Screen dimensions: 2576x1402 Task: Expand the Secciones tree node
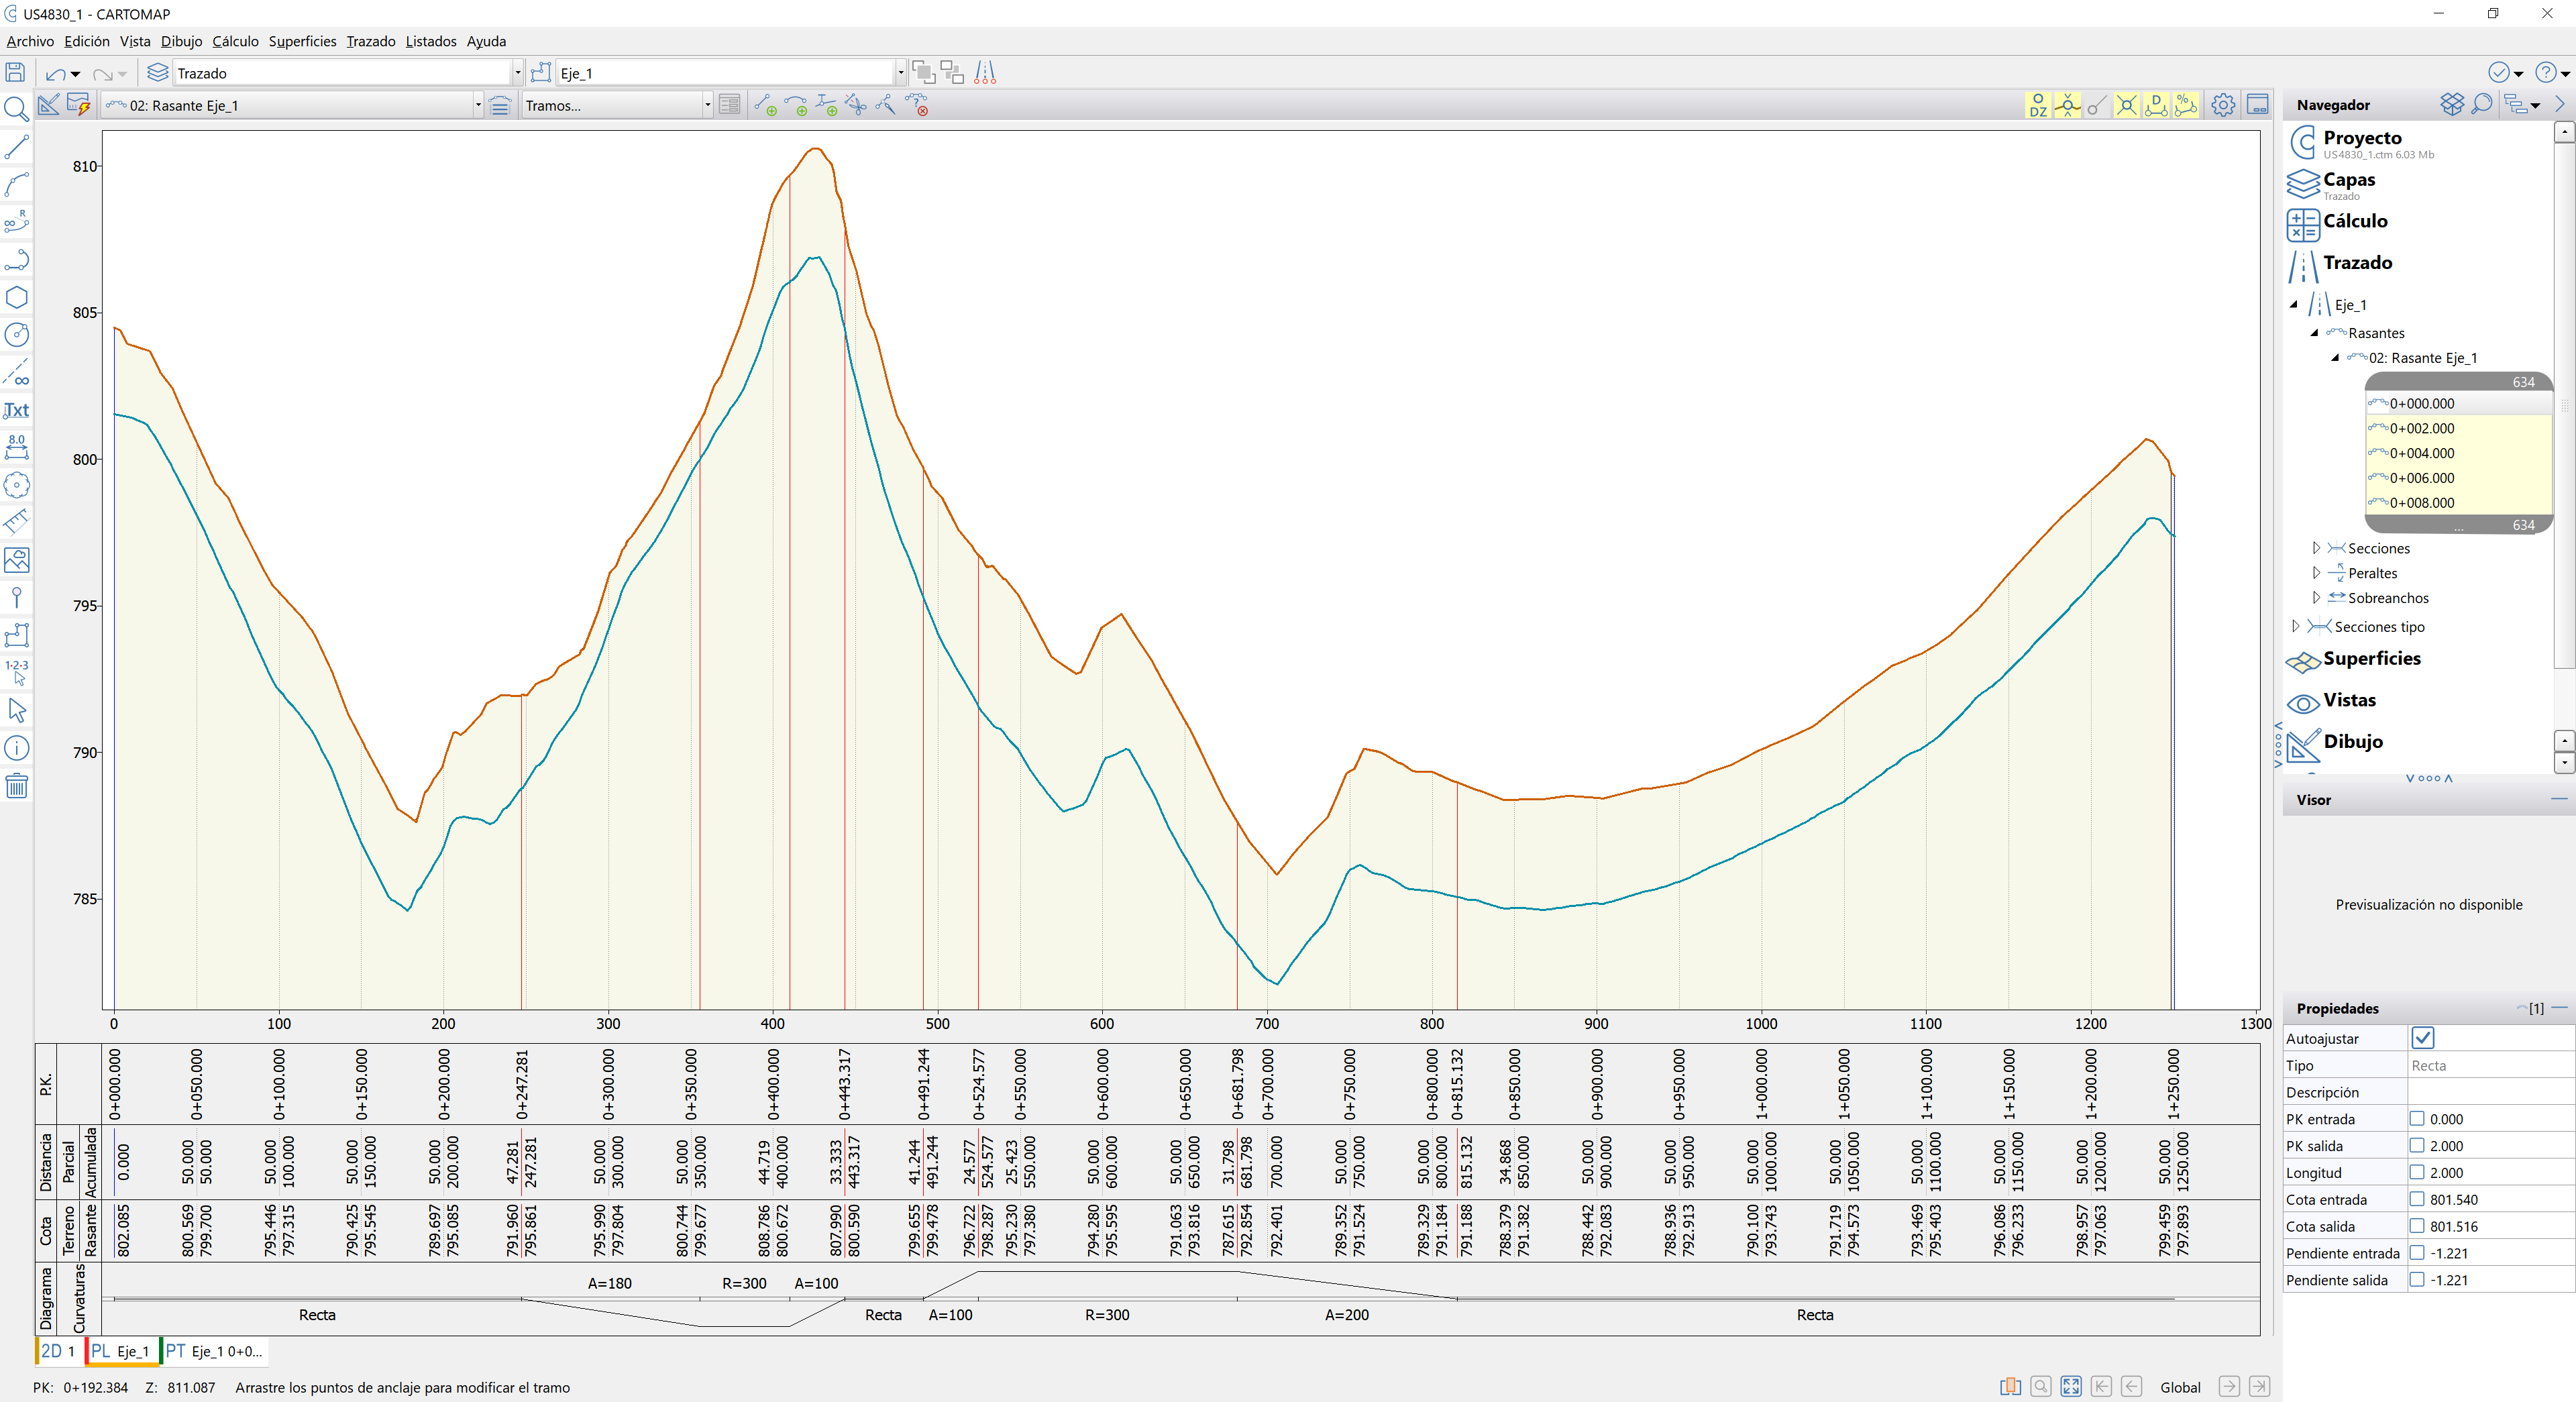pos(2316,548)
